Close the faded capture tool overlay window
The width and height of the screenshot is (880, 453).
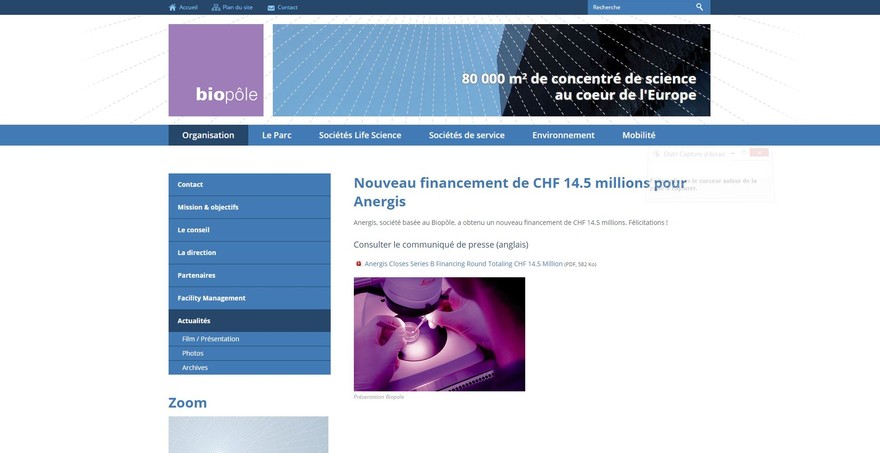[x=759, y=153]
